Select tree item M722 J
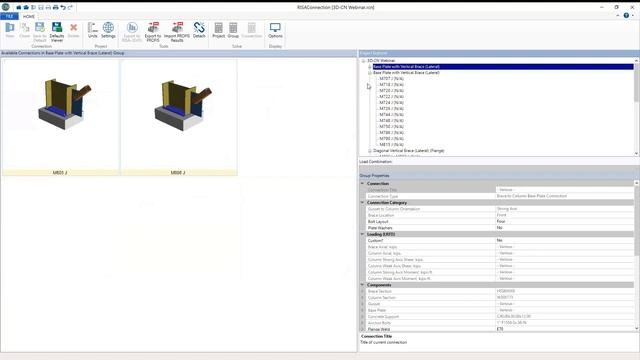Image resolution: width=640 pixels, height=360 pixels. (391, 97)
